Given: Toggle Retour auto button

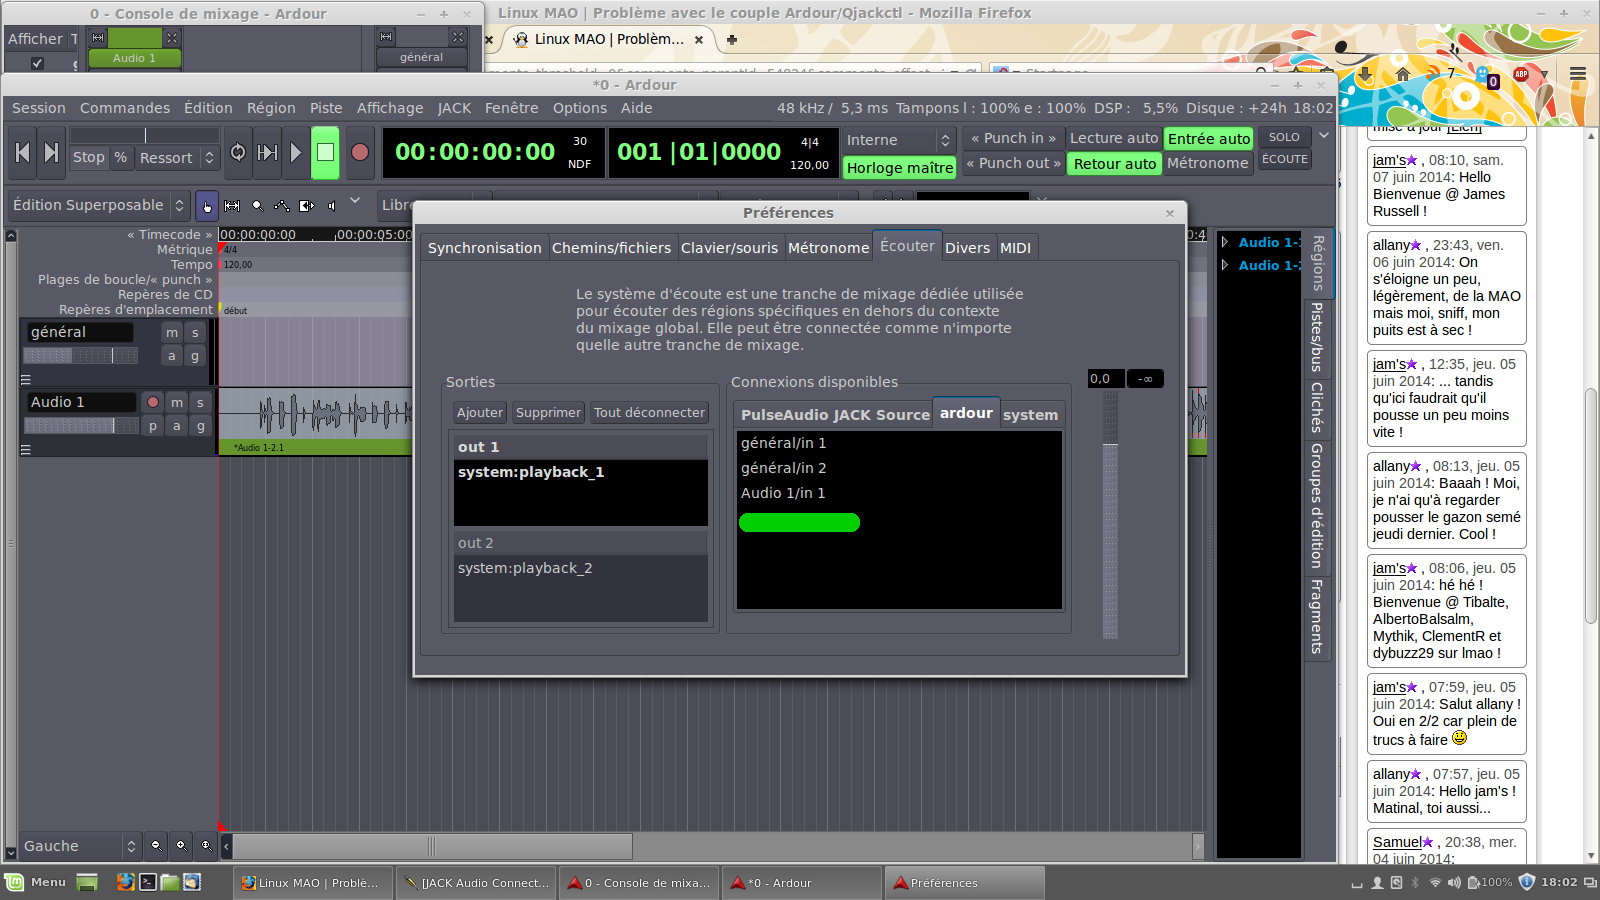Looking at the screenshot, I should [1115, 164].
